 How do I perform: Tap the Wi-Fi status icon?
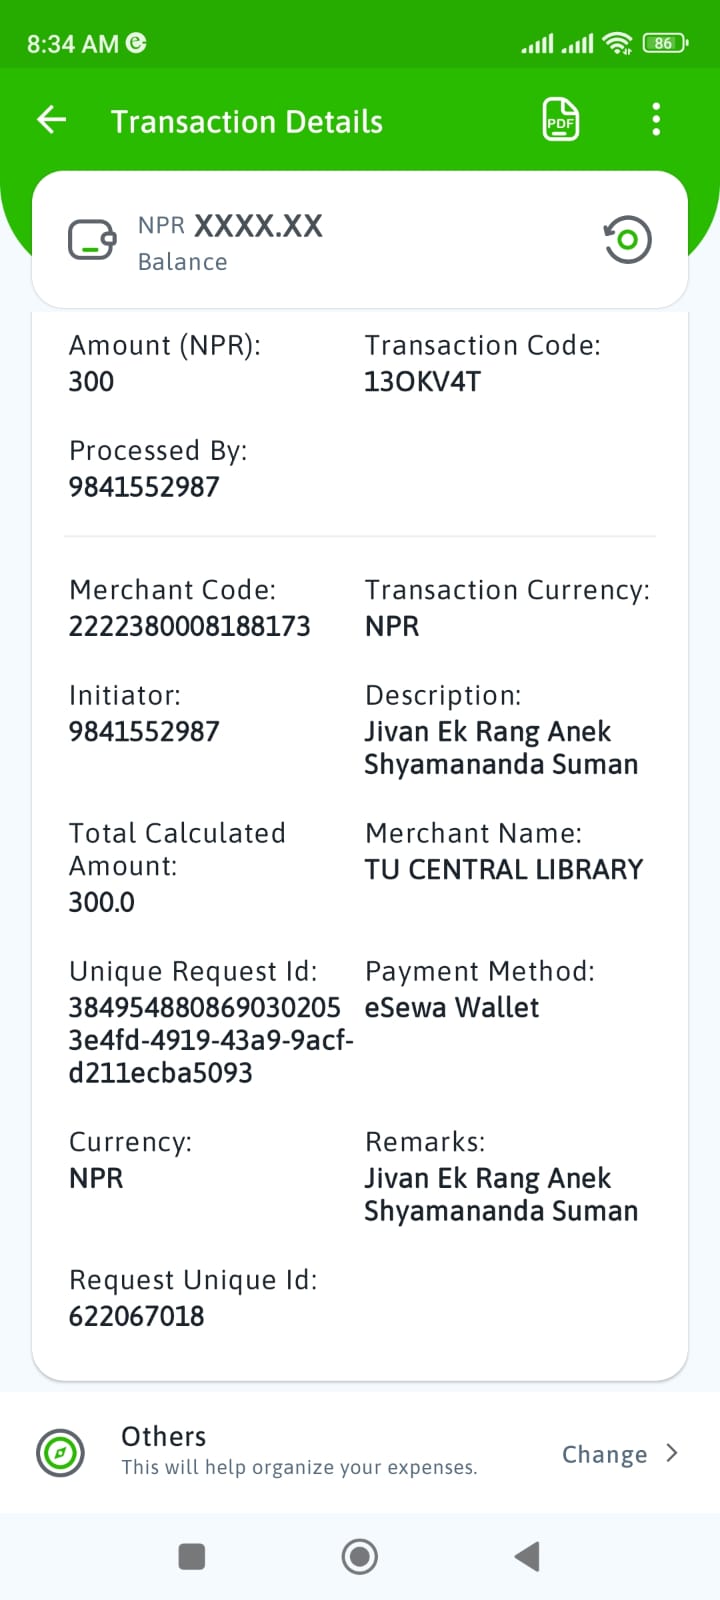pos(618,43)
